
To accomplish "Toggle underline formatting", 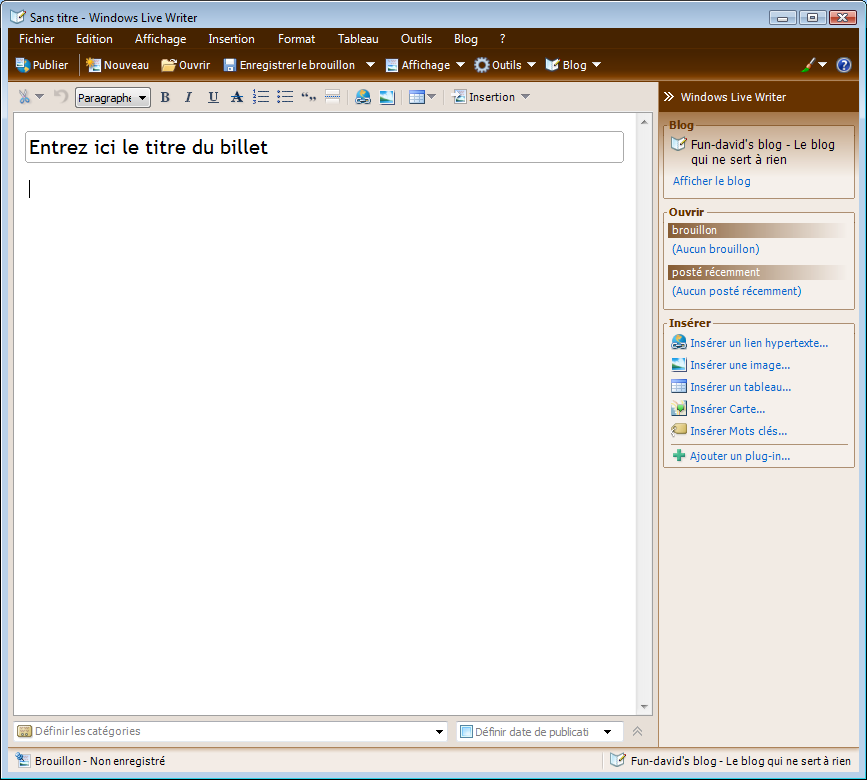I will [212, 97].
